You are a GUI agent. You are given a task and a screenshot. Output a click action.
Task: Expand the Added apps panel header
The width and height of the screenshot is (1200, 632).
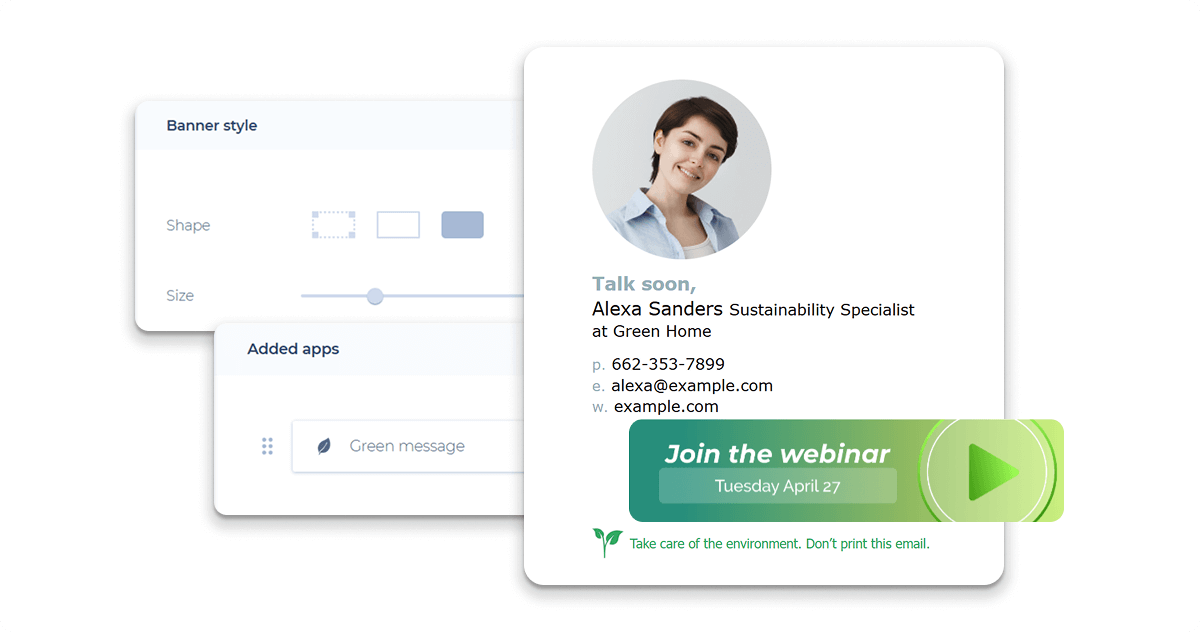293,348
